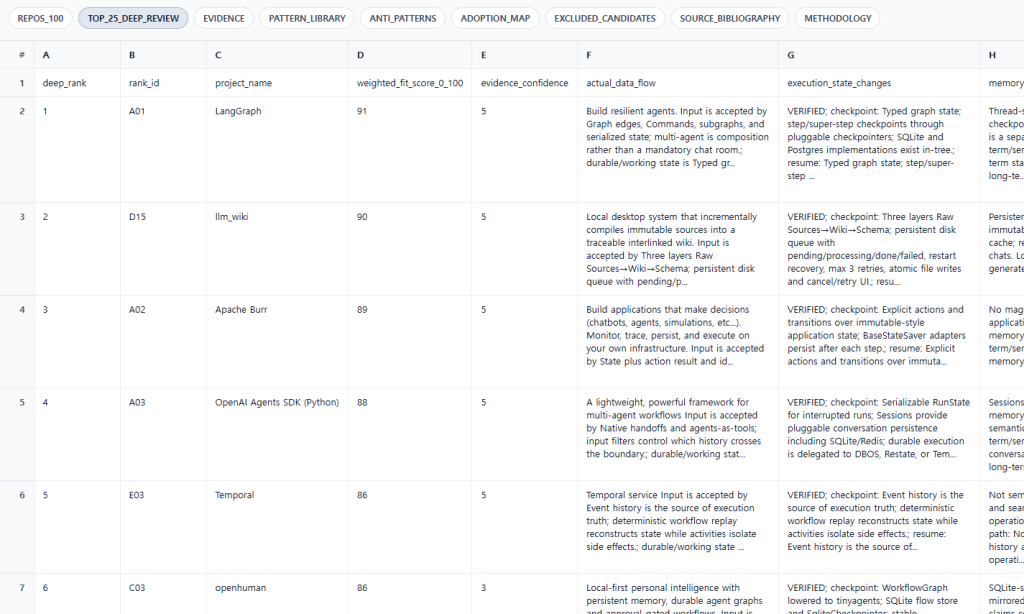Select the active TOP_25_DEEP_REVIEW tab
Viewport: 1024px width, 614px height.
[x=133, y=18]
